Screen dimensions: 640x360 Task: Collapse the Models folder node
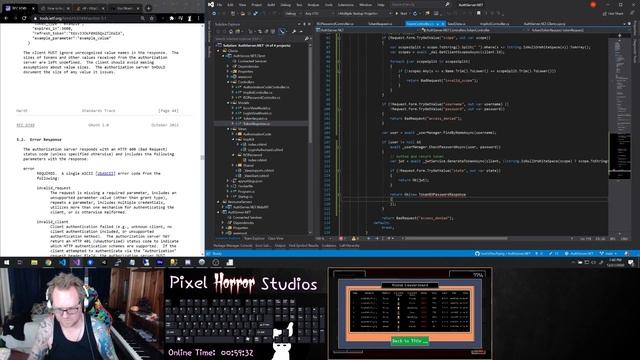(x=228, y=103)
